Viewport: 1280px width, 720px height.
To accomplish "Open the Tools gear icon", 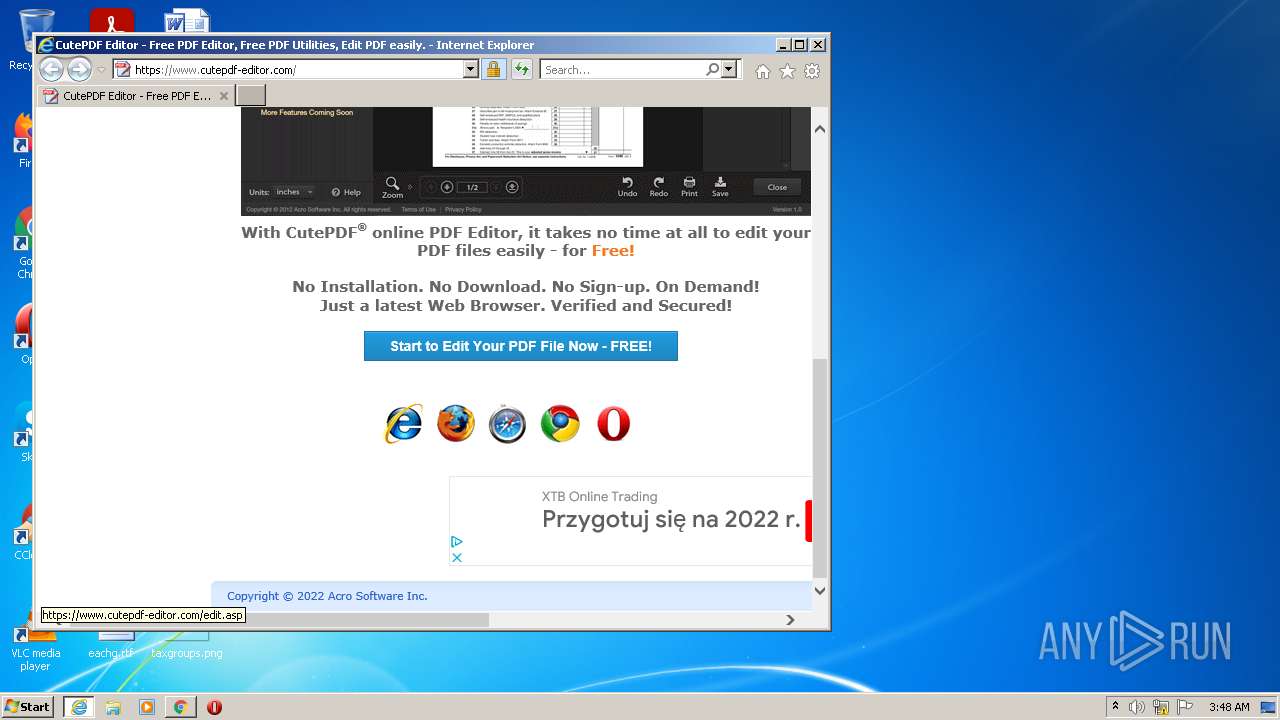I will pyautogui.click(x=812, y=71).
